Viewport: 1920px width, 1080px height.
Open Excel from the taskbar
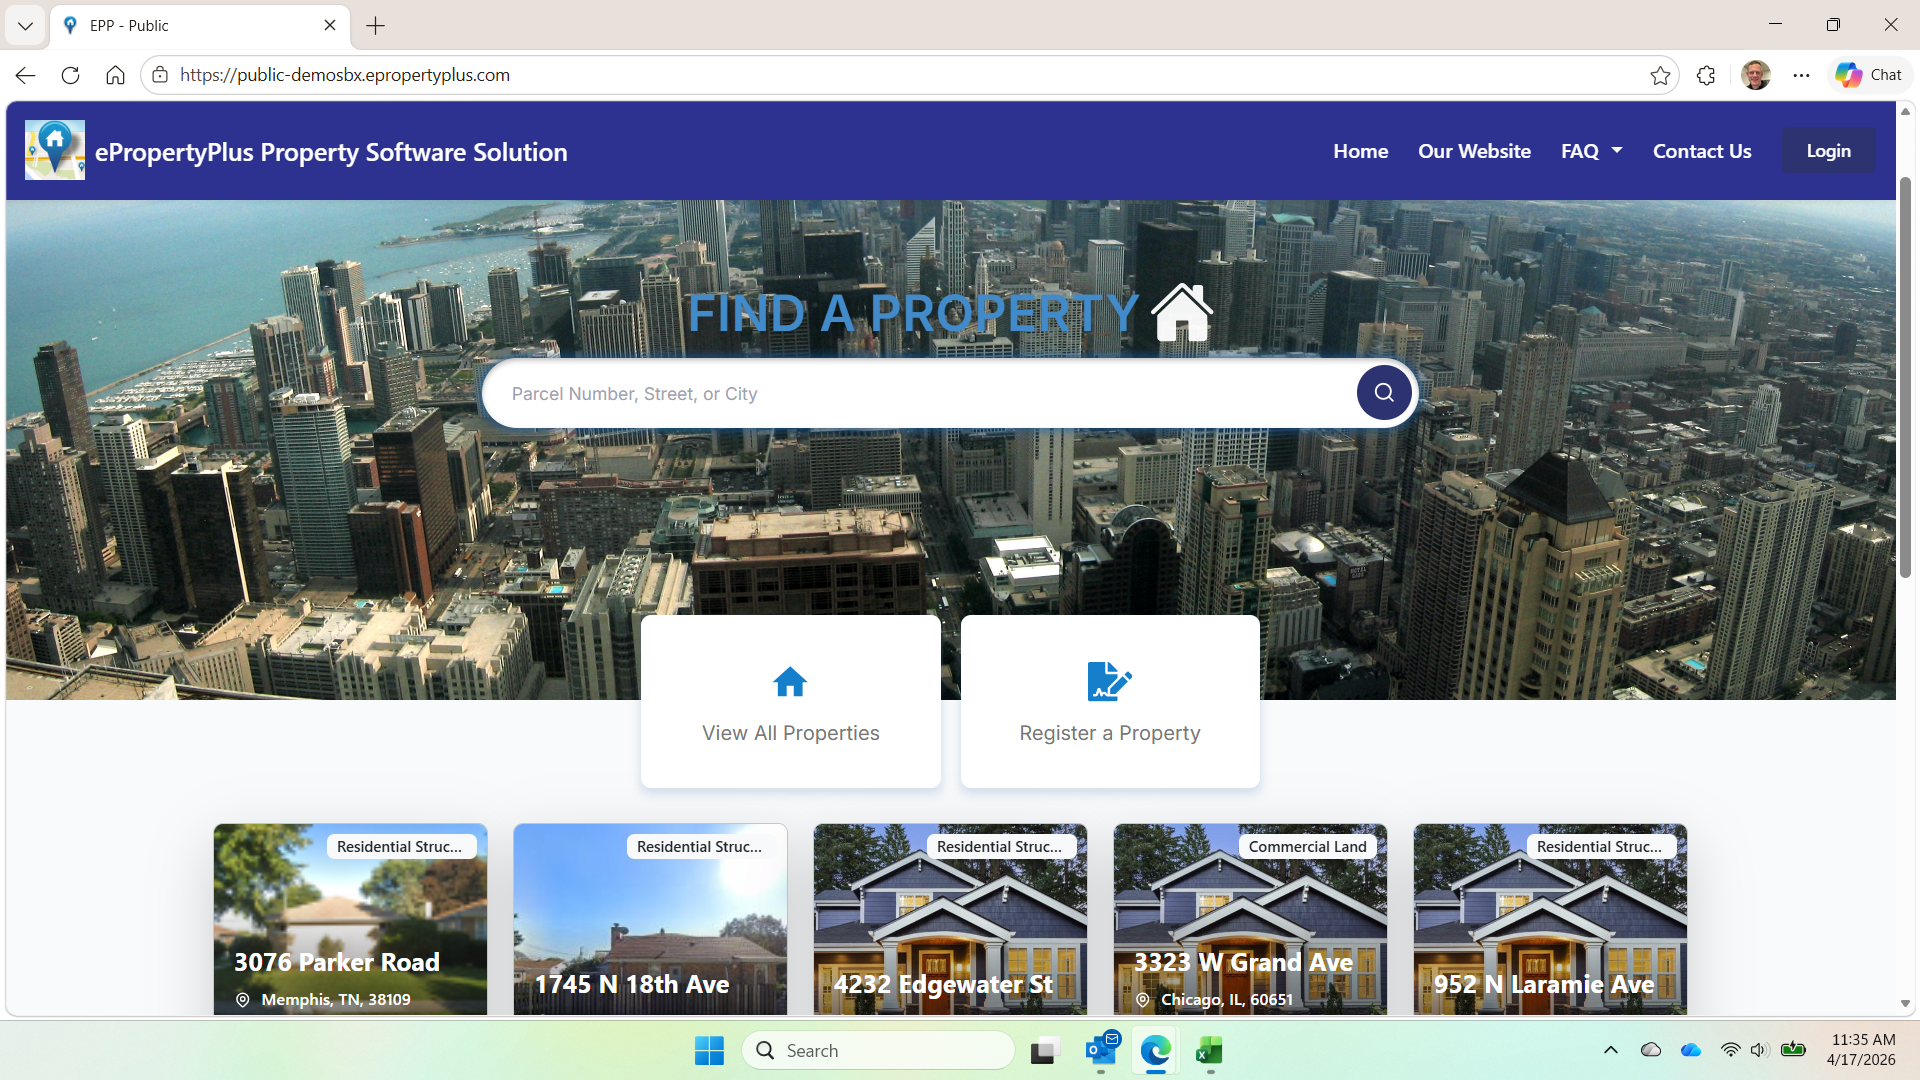click(x=1209, y=1051)
